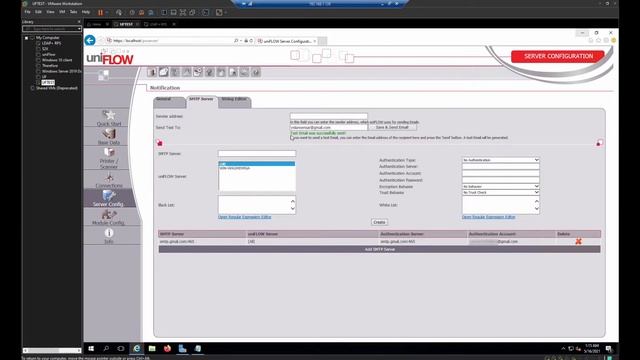Open VMware Help menu
The image size is (640, 360).
86,12
